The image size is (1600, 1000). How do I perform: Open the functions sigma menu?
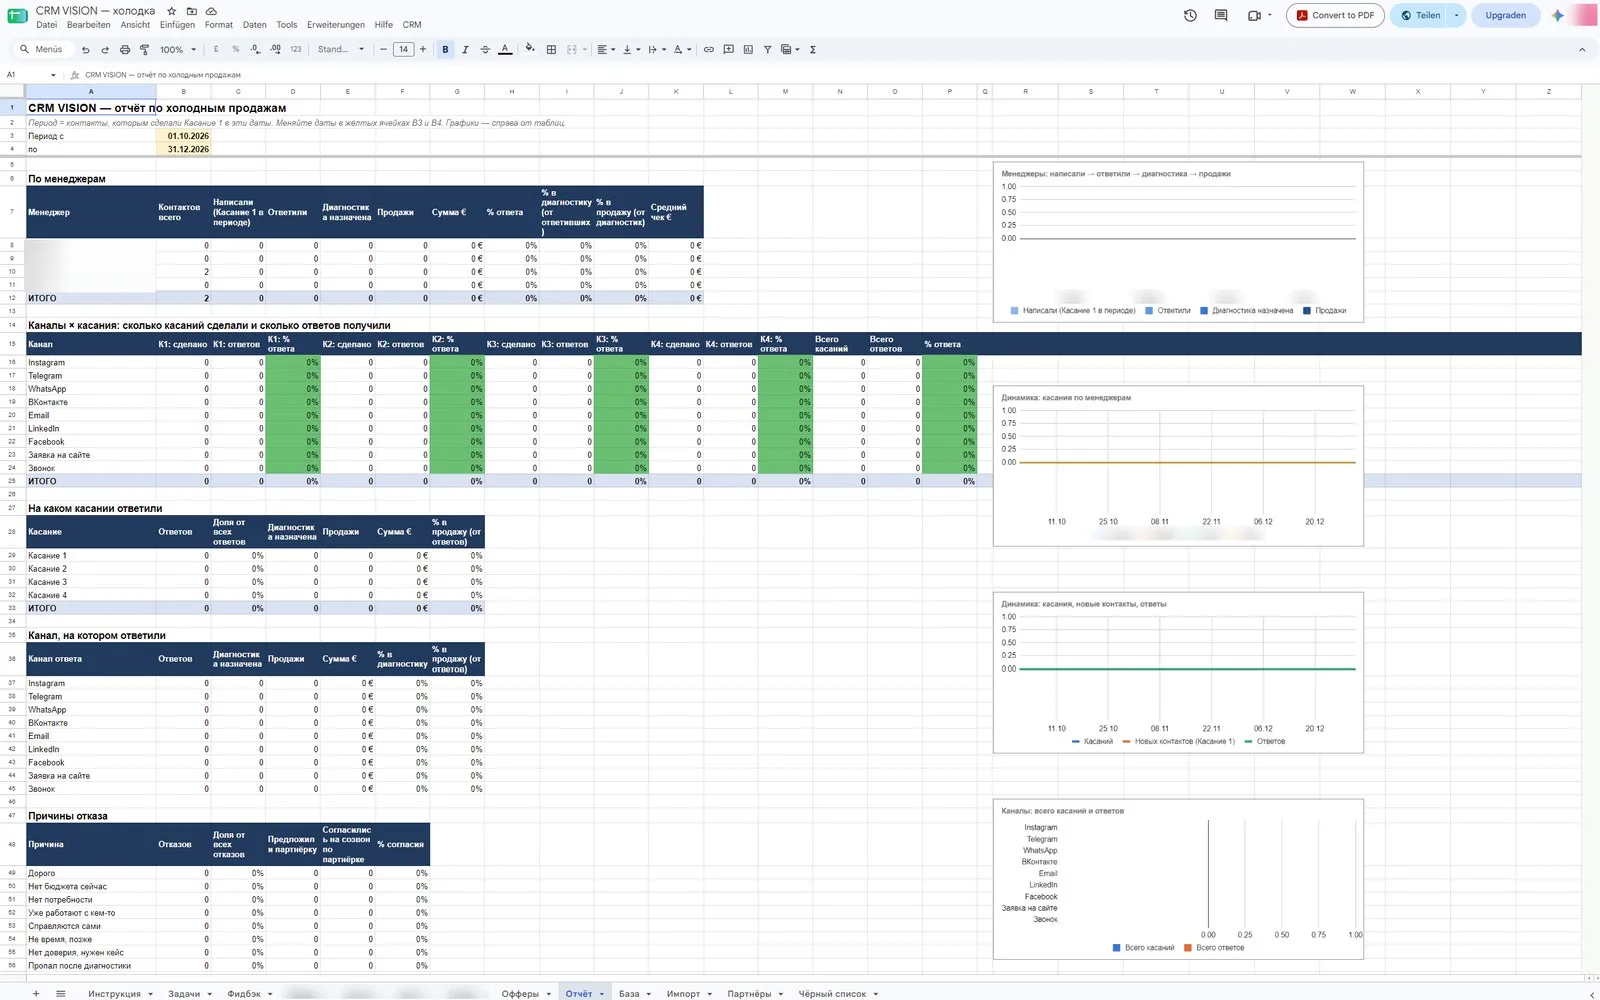(x=813, y=49)
